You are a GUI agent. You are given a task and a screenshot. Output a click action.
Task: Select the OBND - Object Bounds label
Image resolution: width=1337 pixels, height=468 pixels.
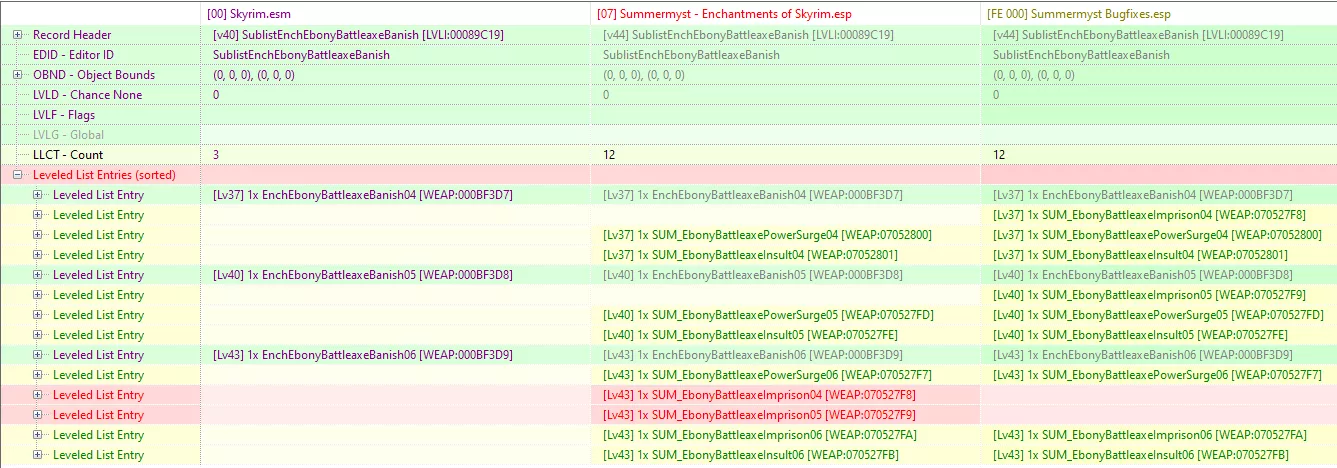[94, 75]
